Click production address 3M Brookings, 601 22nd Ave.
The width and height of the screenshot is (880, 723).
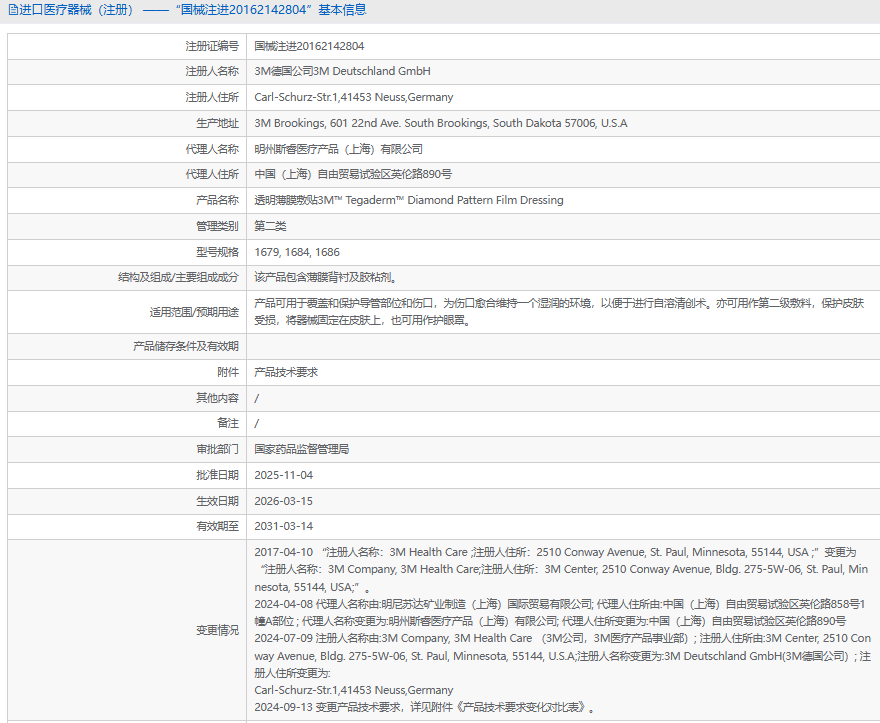coord(441,123)
